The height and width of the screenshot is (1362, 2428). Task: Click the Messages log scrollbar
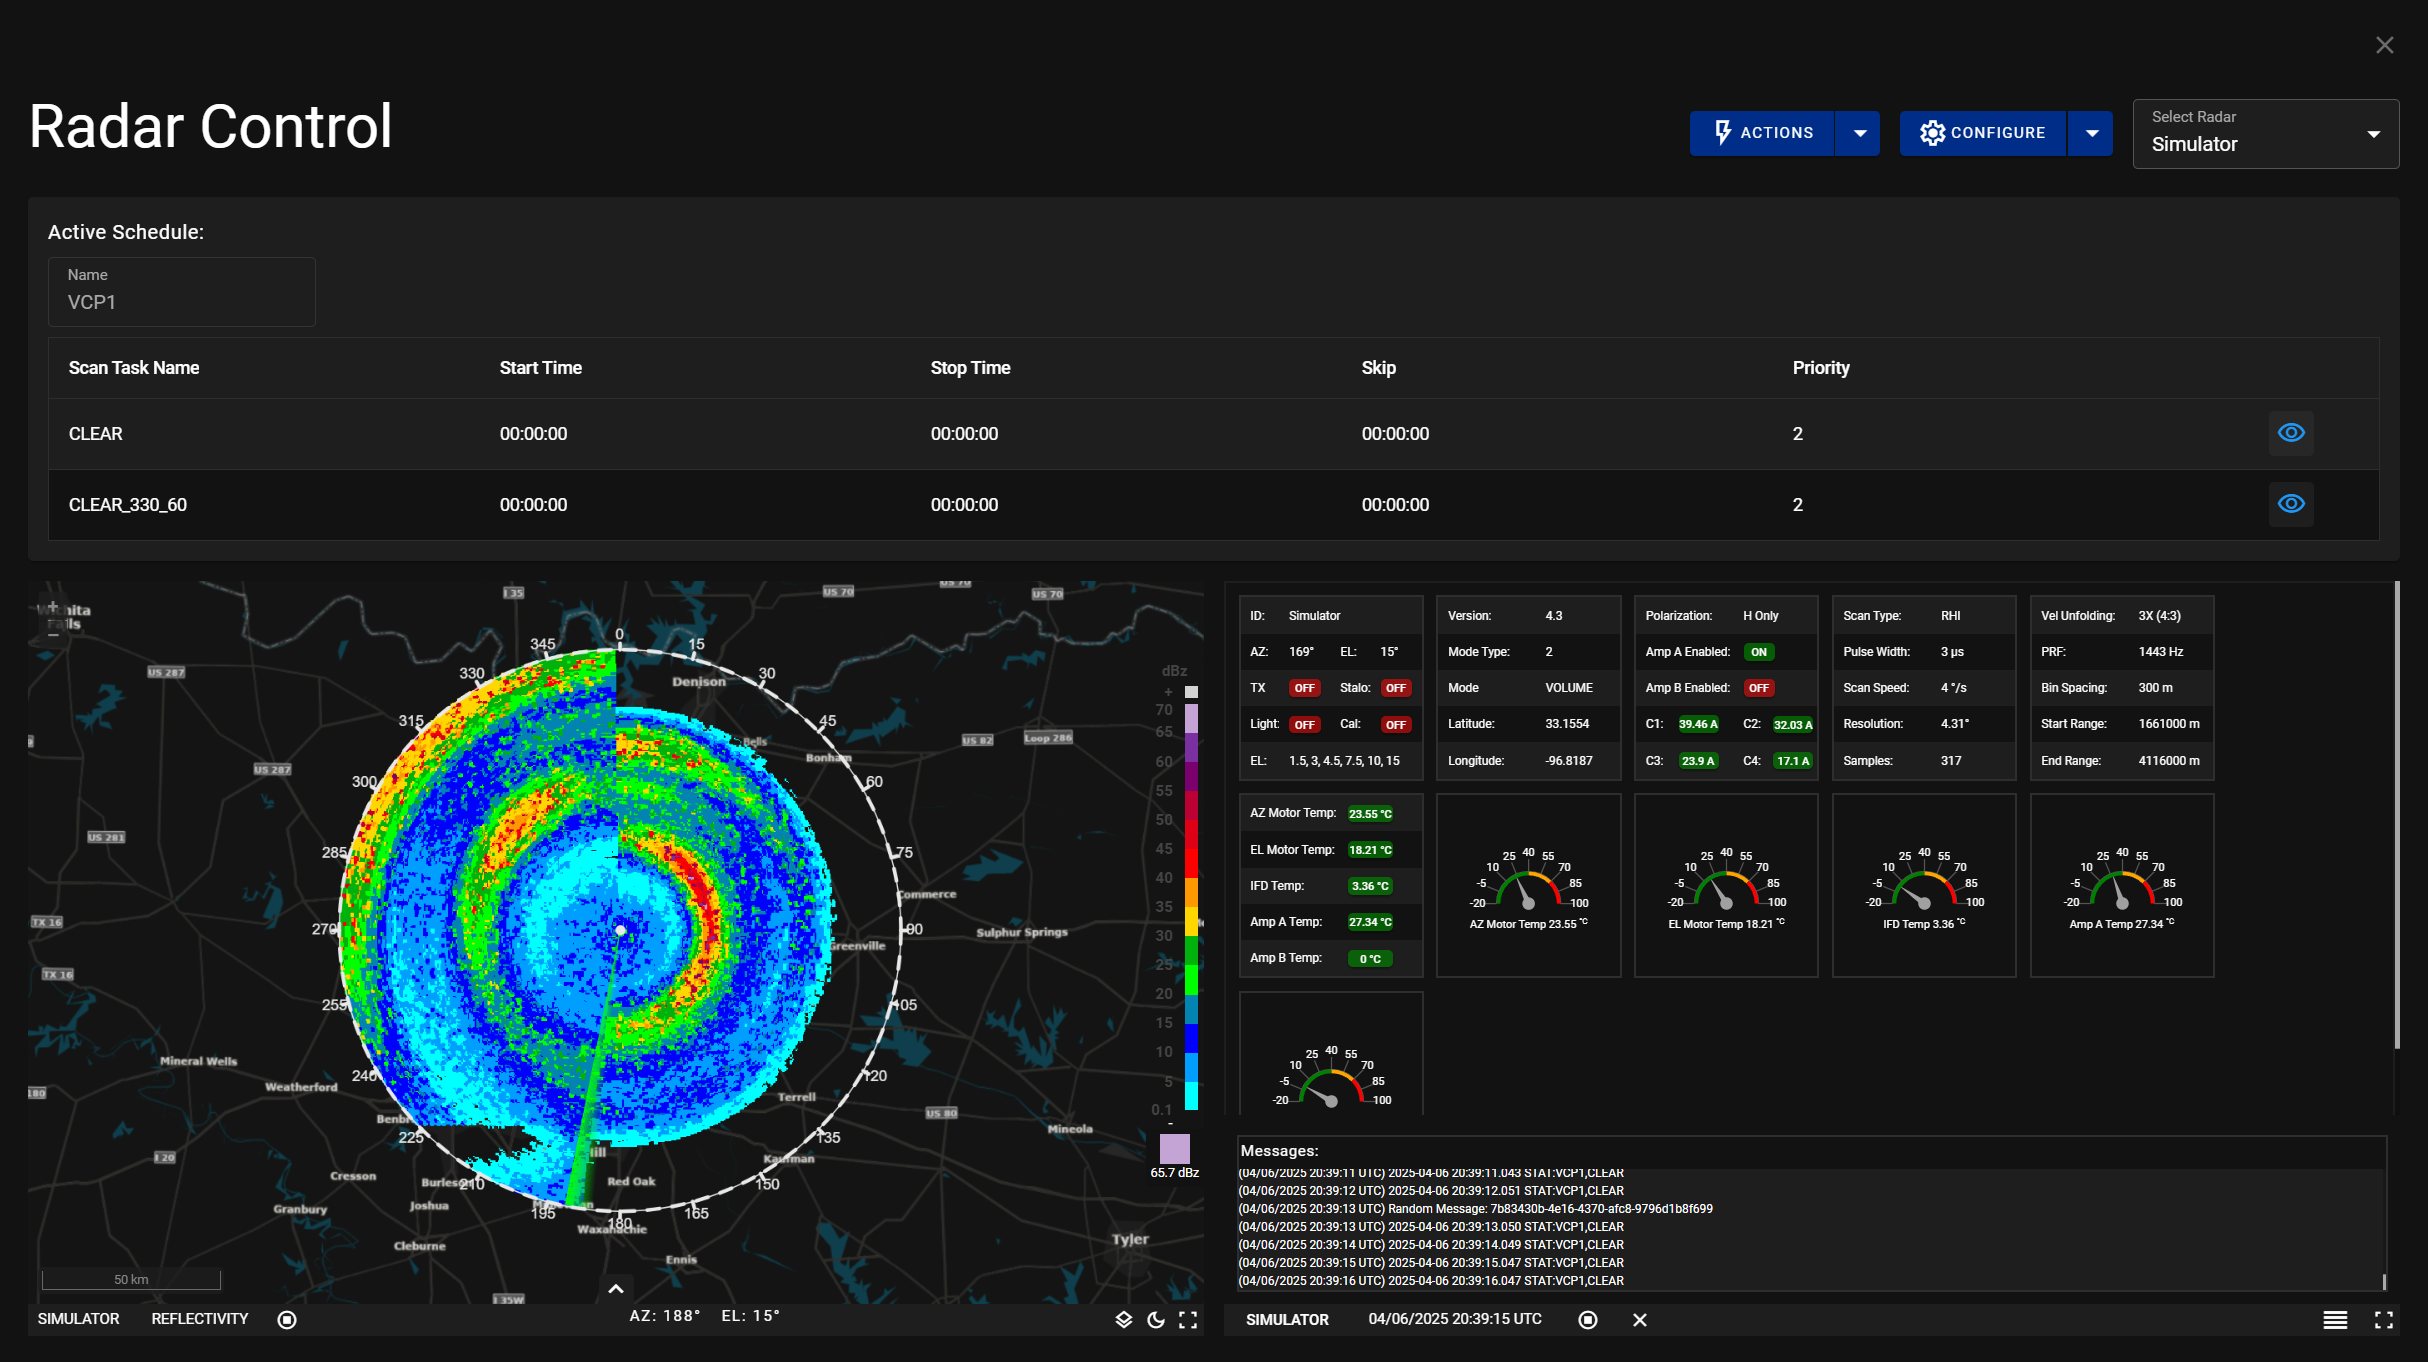pos(2384,1281)
